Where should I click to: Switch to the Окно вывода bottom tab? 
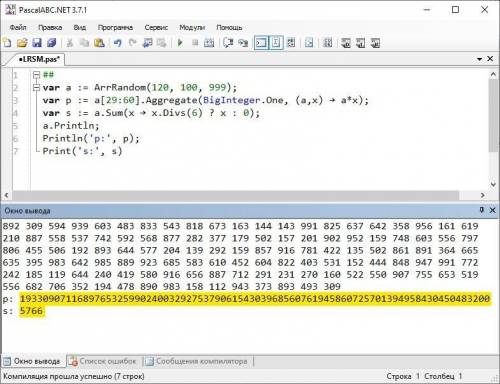pos(33,361)
